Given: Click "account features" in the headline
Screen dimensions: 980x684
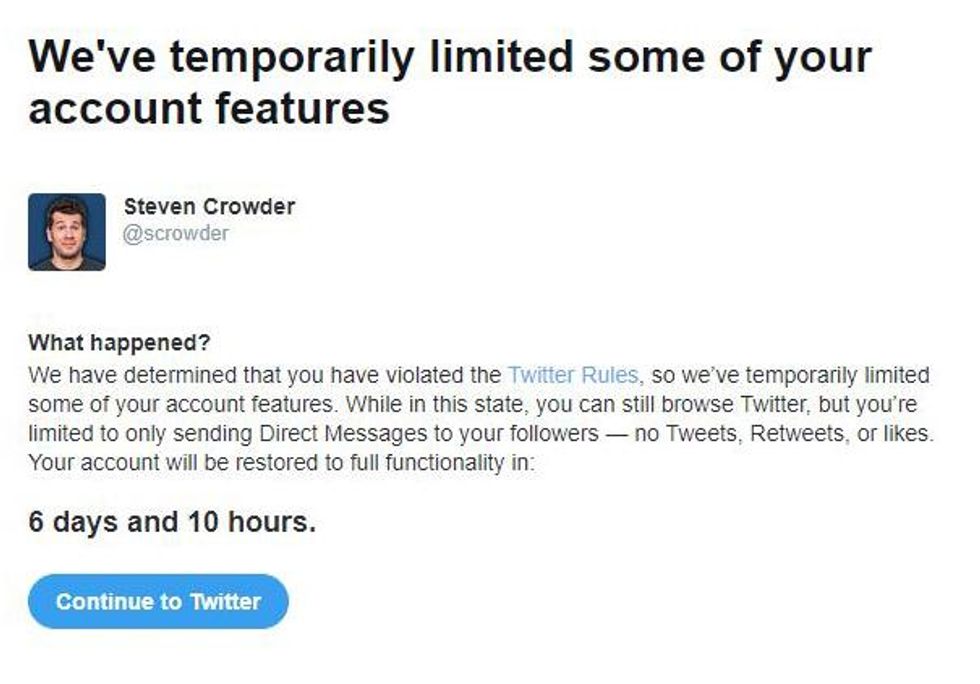Looking at the screenshot, I should [209, 107].
